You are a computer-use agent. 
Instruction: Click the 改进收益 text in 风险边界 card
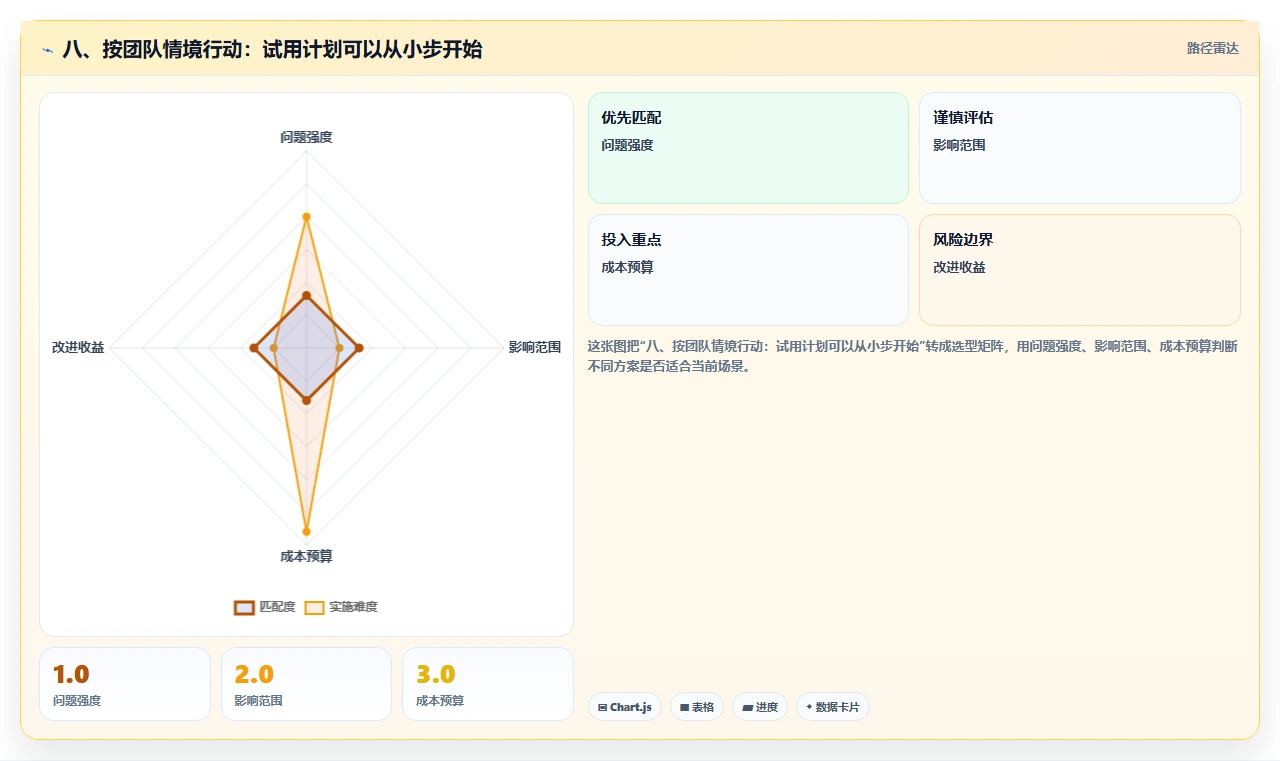pos(959,267)
